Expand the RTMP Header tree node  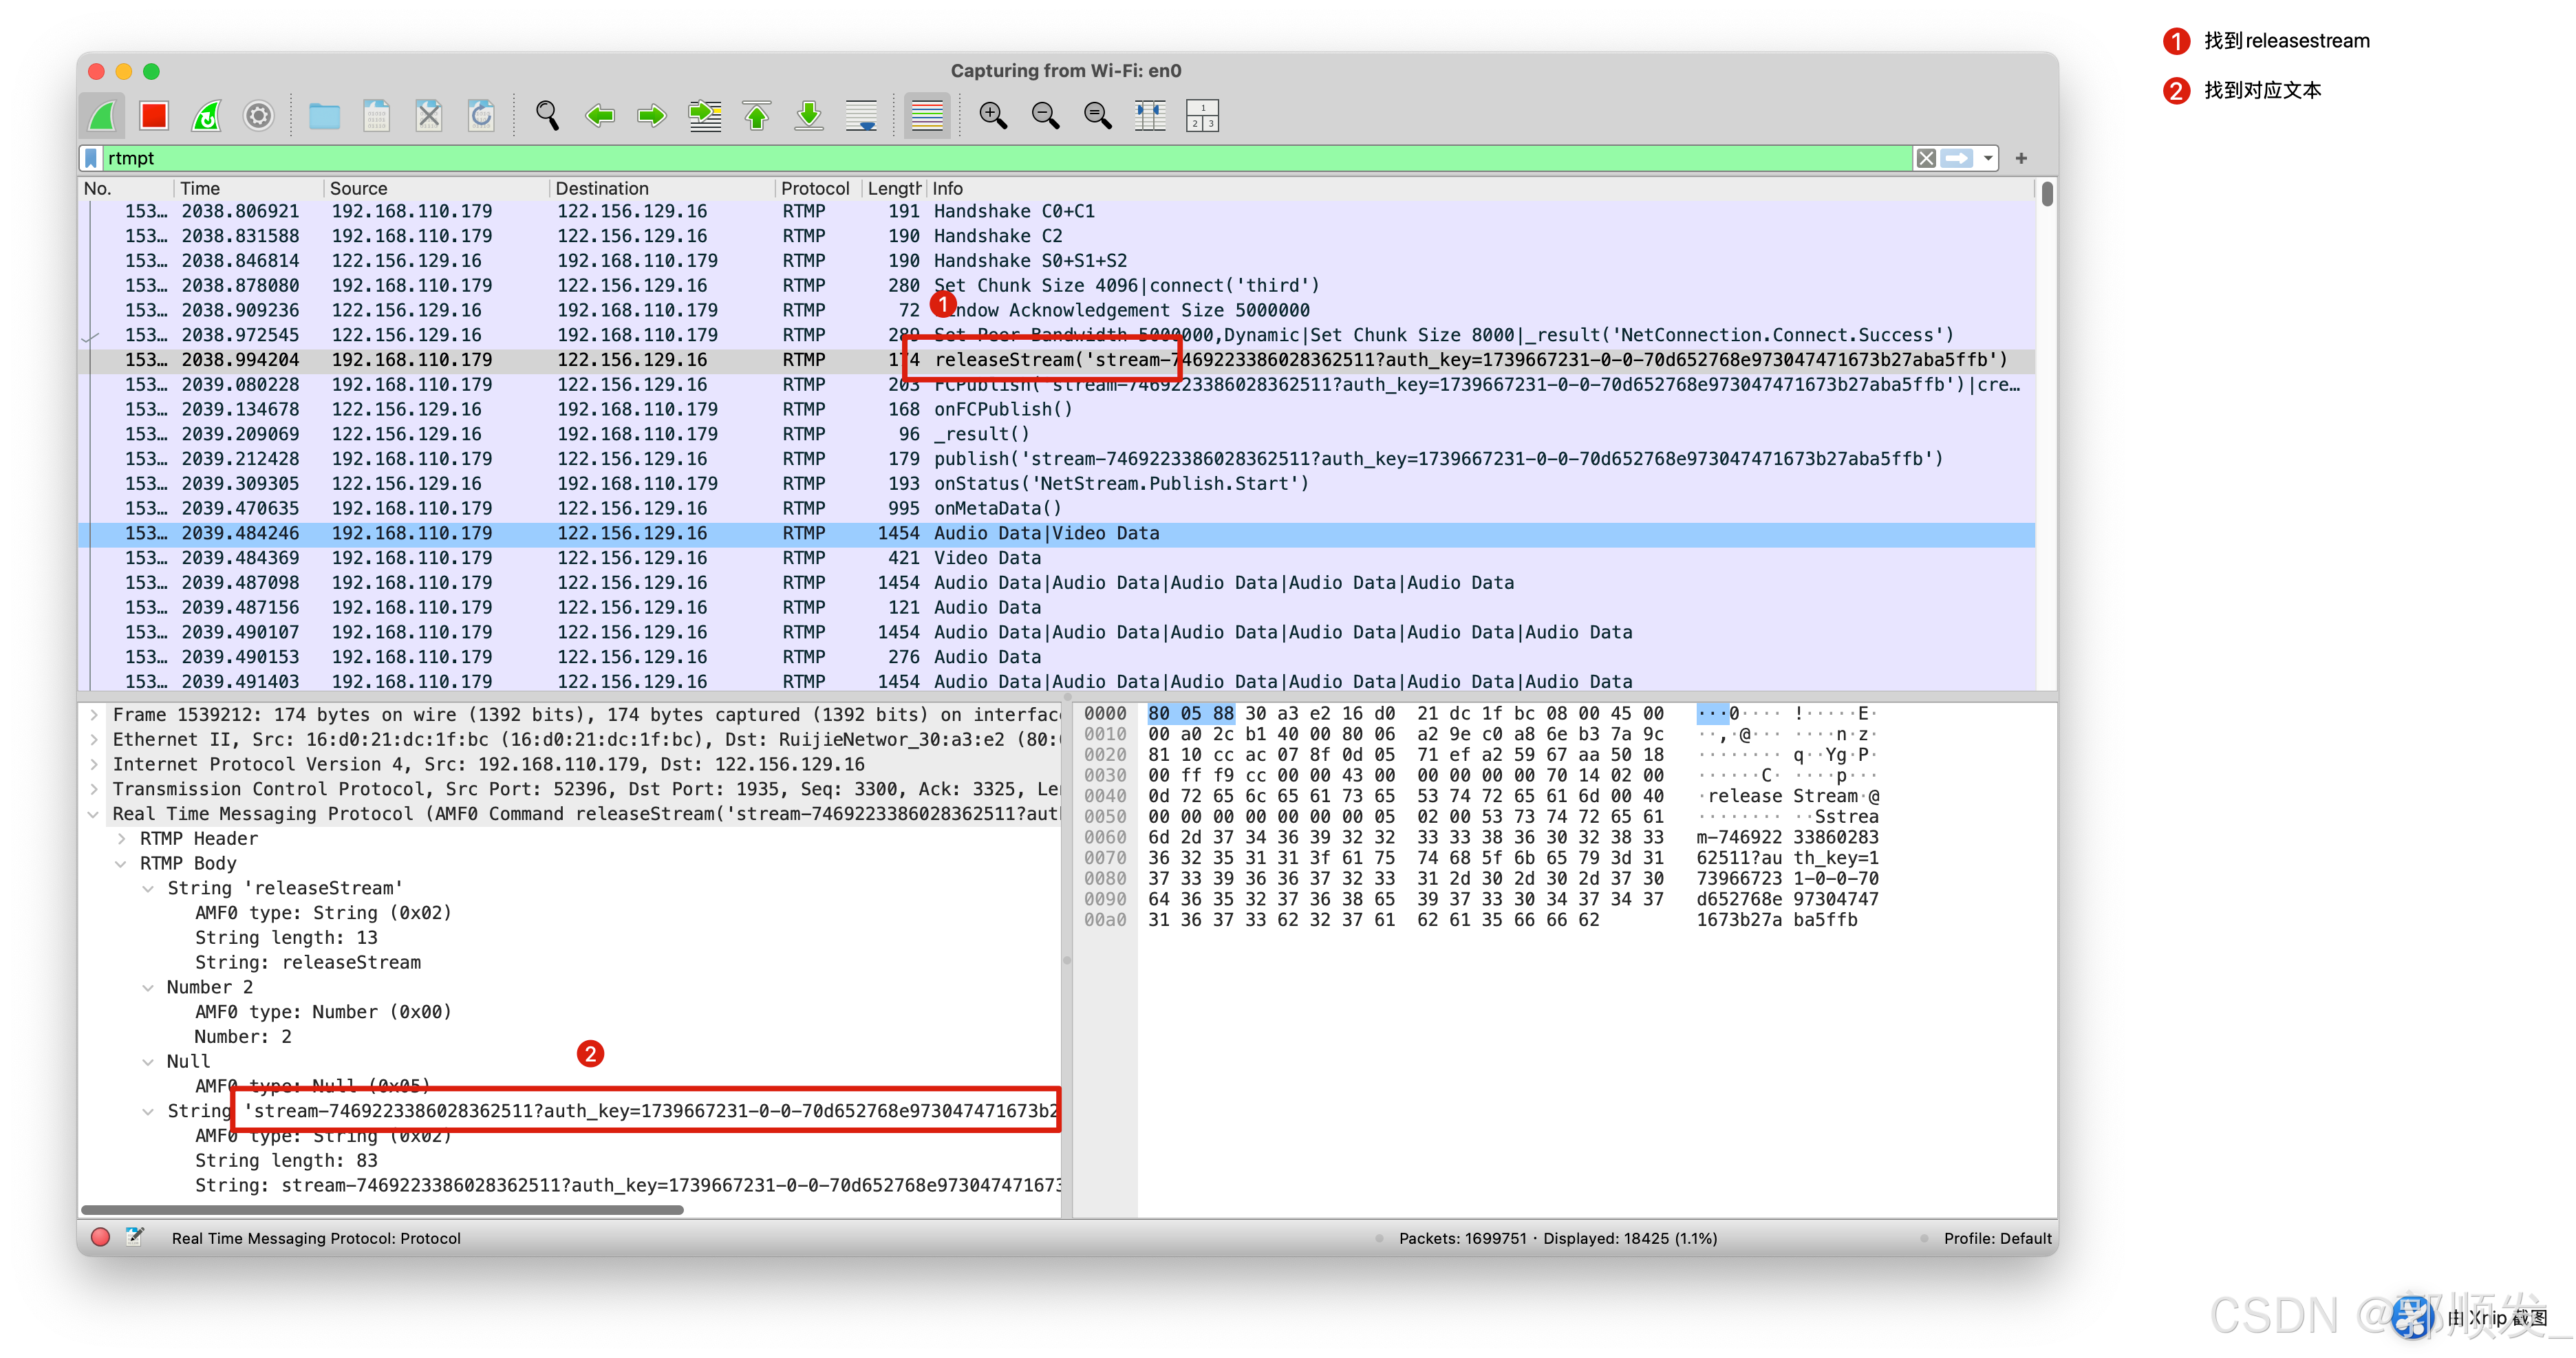click(122, 838)
